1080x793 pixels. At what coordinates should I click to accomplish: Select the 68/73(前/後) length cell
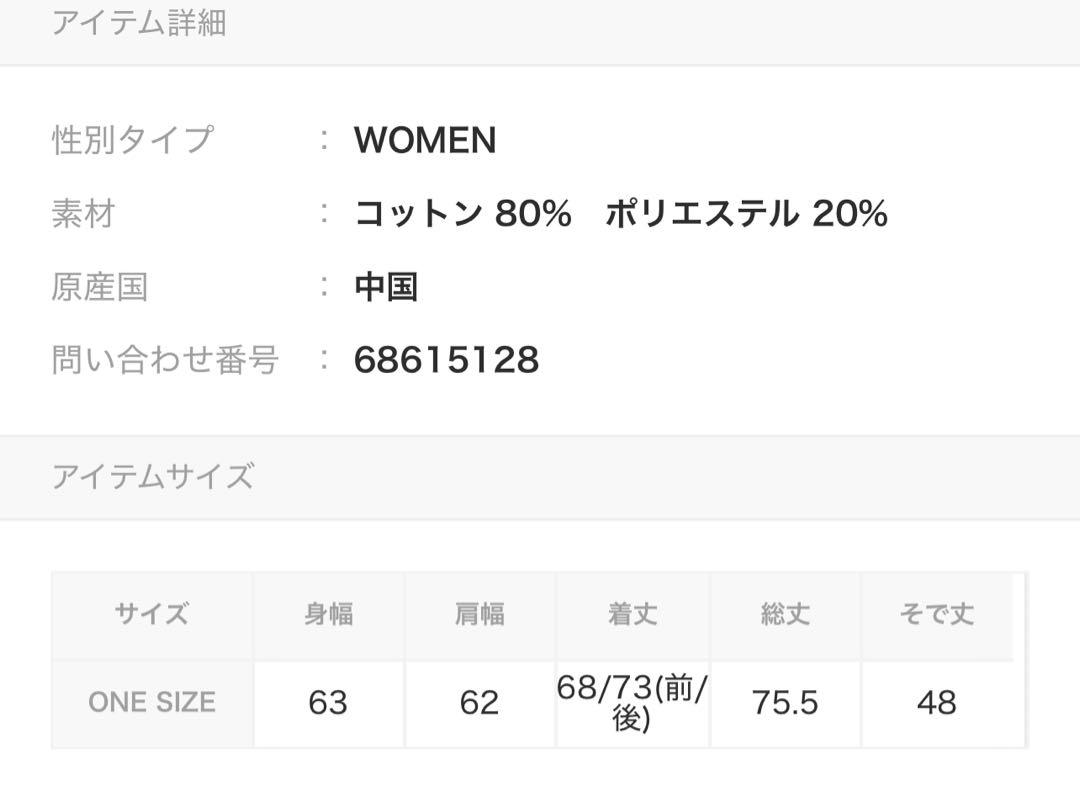click(x=632, y=702)
